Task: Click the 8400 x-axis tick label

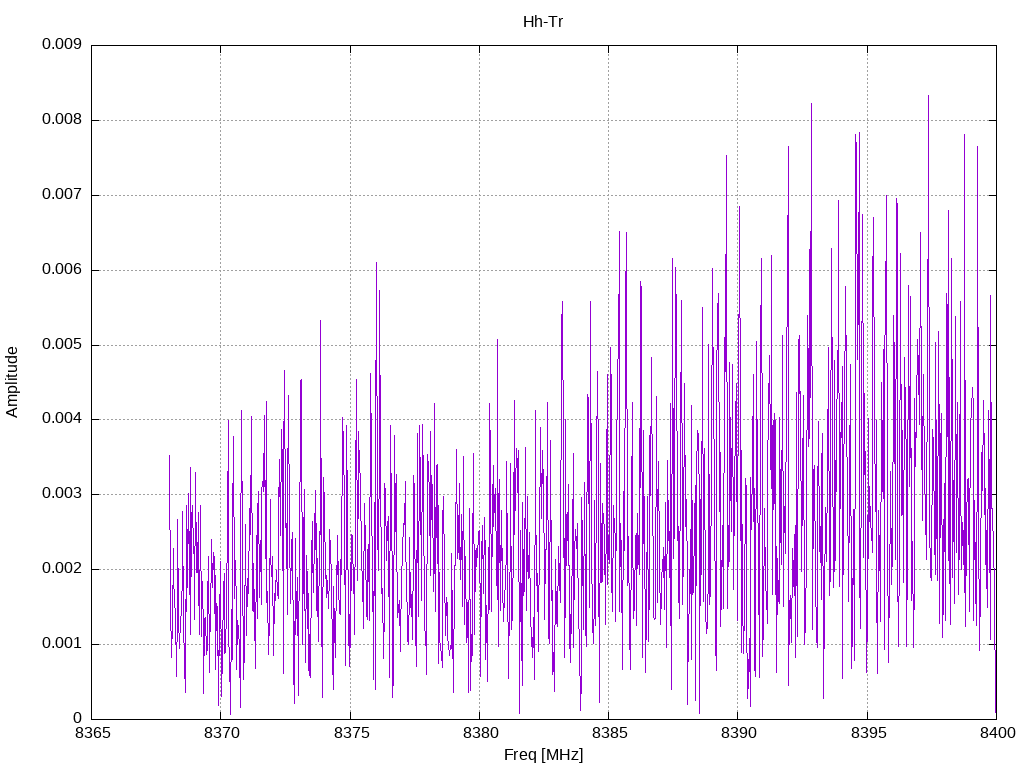Action: tap(998, 733)
